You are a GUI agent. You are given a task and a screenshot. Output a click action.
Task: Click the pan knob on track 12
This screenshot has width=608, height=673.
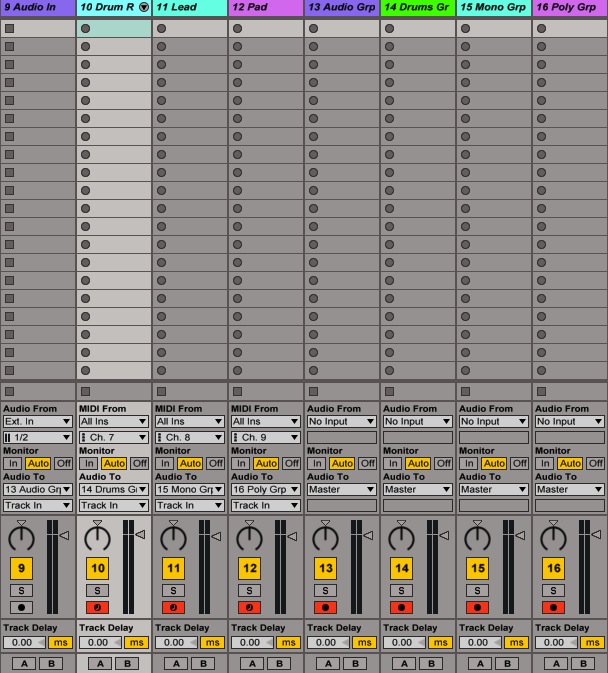pyautogui.click(x=249, y=538)
